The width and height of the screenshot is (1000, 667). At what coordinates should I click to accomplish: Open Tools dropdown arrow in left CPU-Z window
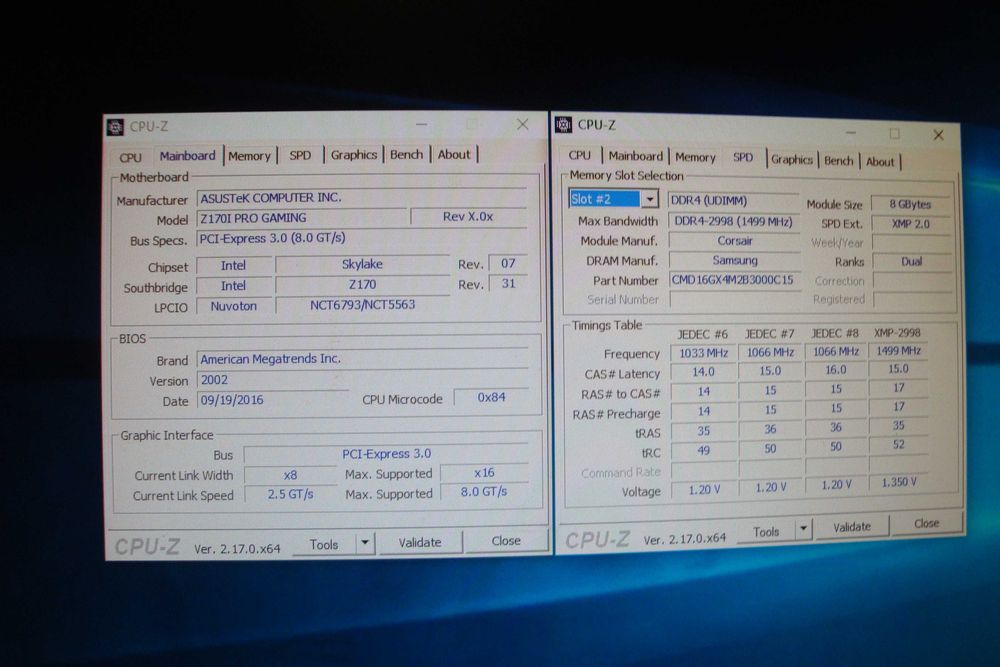click(365, 543)
